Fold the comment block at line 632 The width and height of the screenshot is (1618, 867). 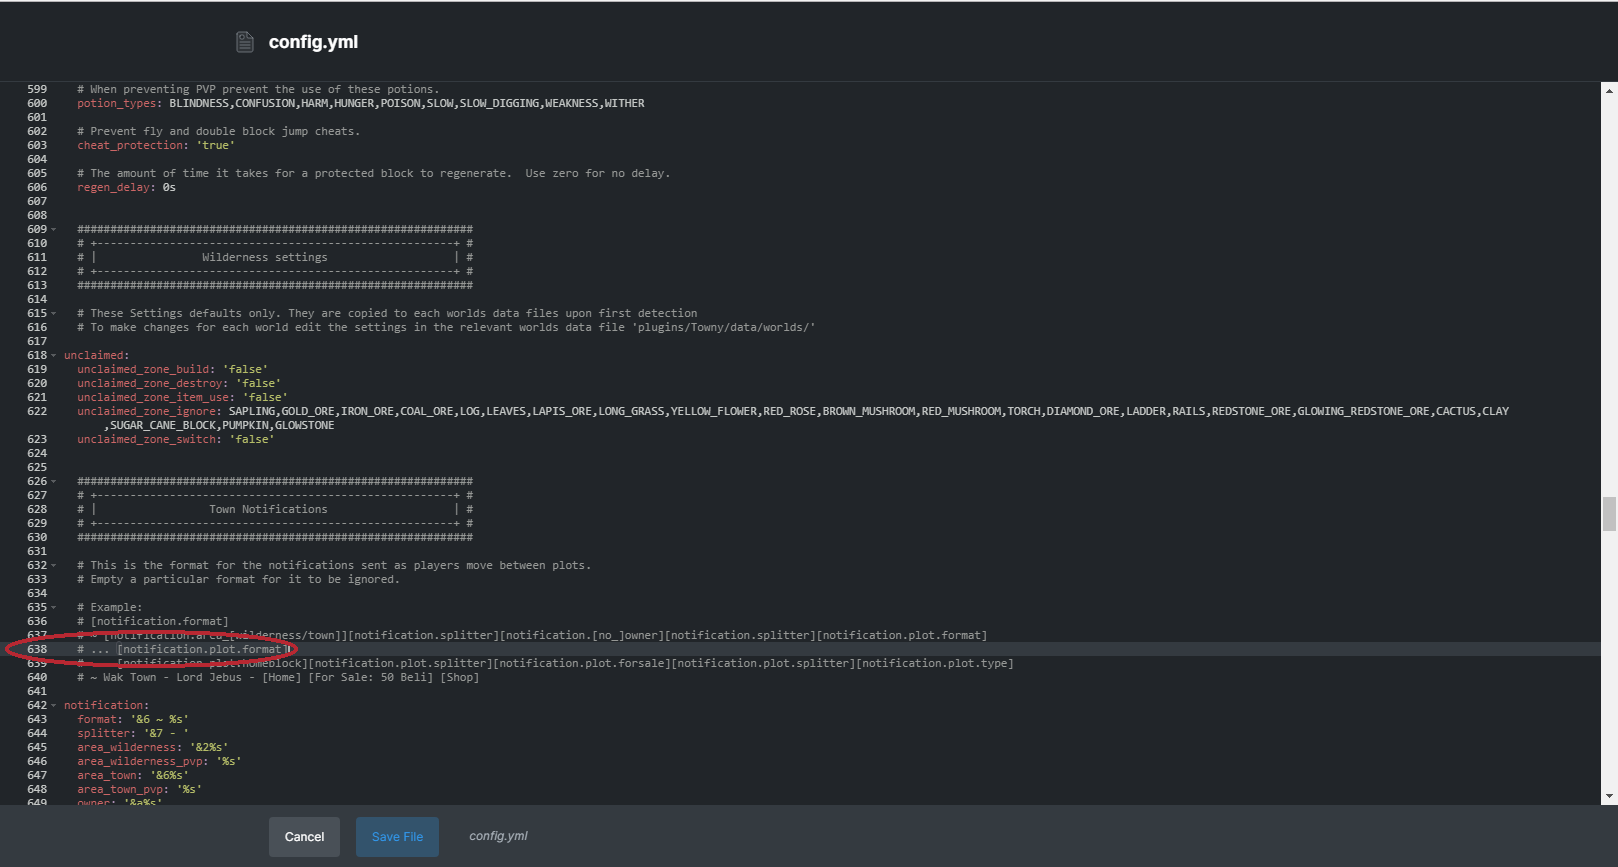(54, 566)
